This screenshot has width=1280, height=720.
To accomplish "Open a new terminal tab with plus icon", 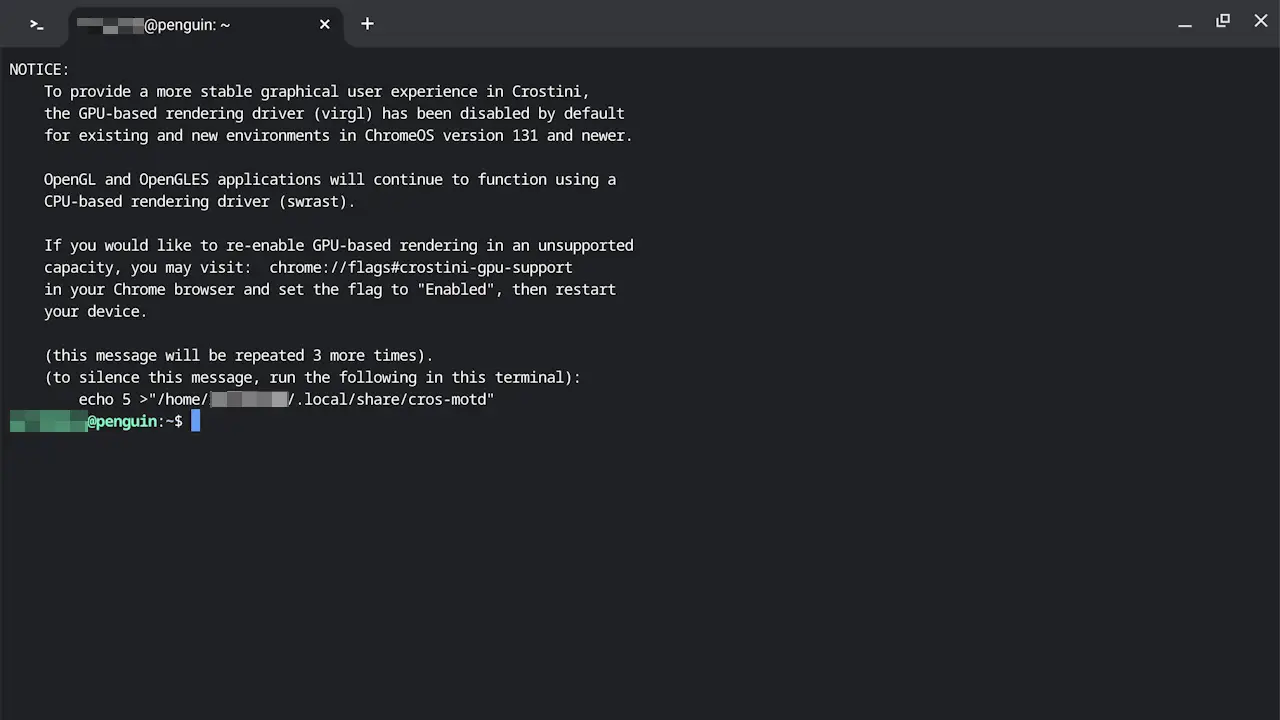I will 367,23.
